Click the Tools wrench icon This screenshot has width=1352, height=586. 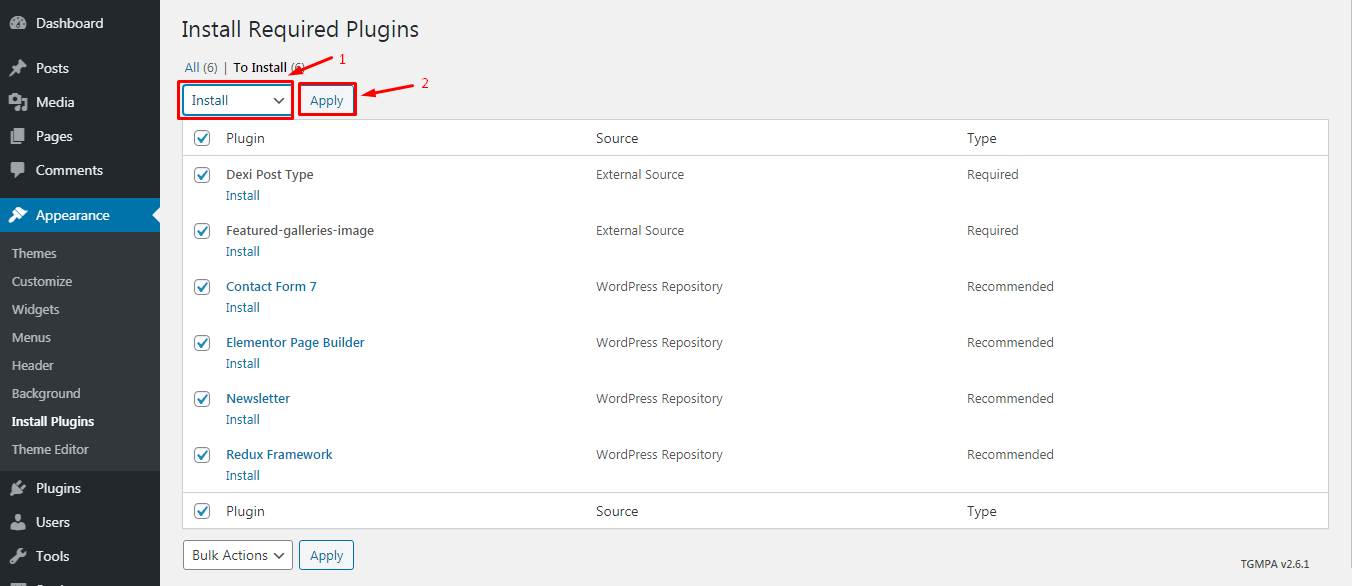[18, 556]
